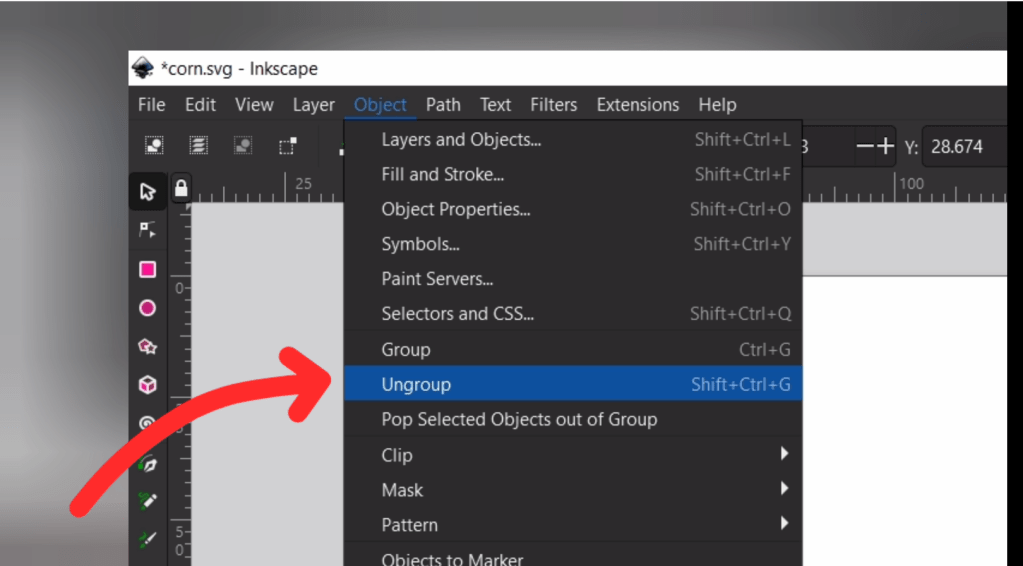The height and width of the screenshot is (566, 1023).
Task: Open the Path menu
Action: 443,105
